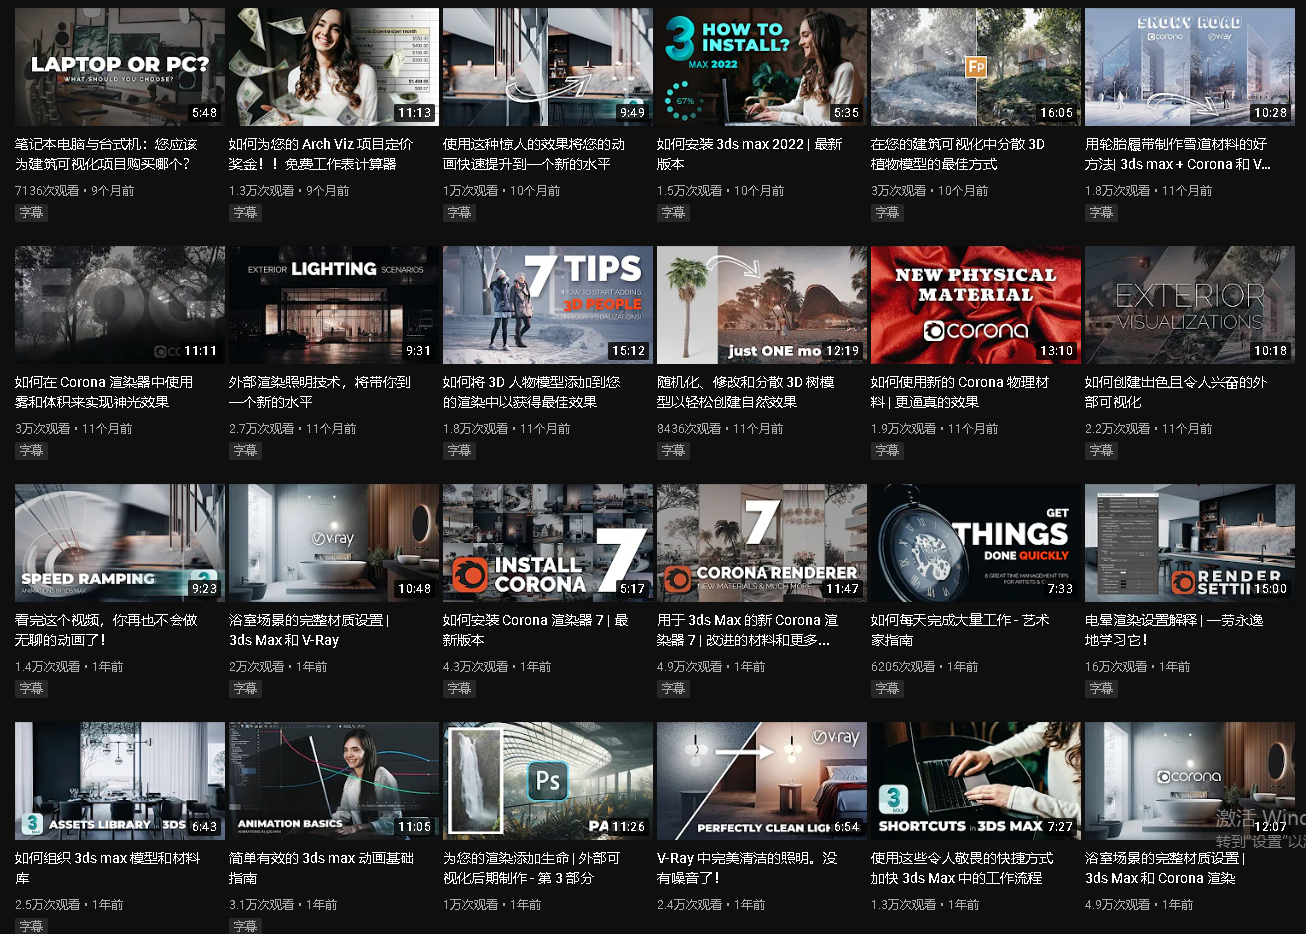
Task: Click 字幕 badge under Corona physical material video
Action: pos(887,451)
